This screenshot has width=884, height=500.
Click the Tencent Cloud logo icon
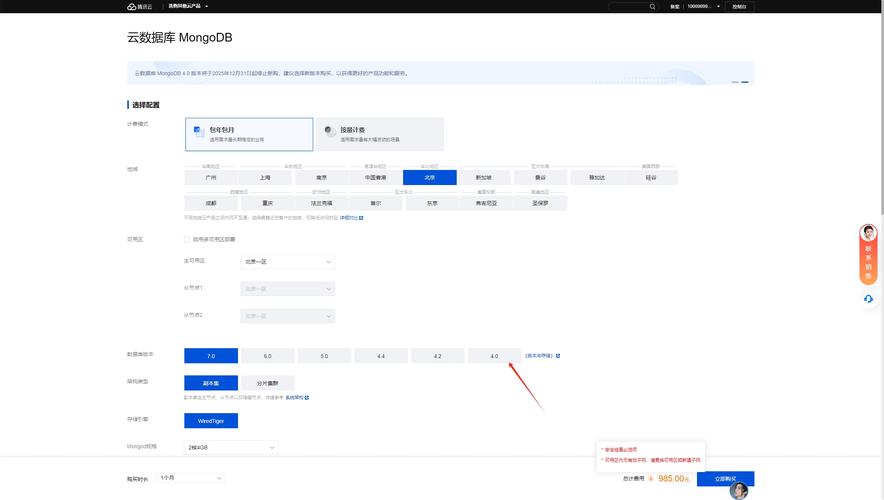tap(131, 6)
